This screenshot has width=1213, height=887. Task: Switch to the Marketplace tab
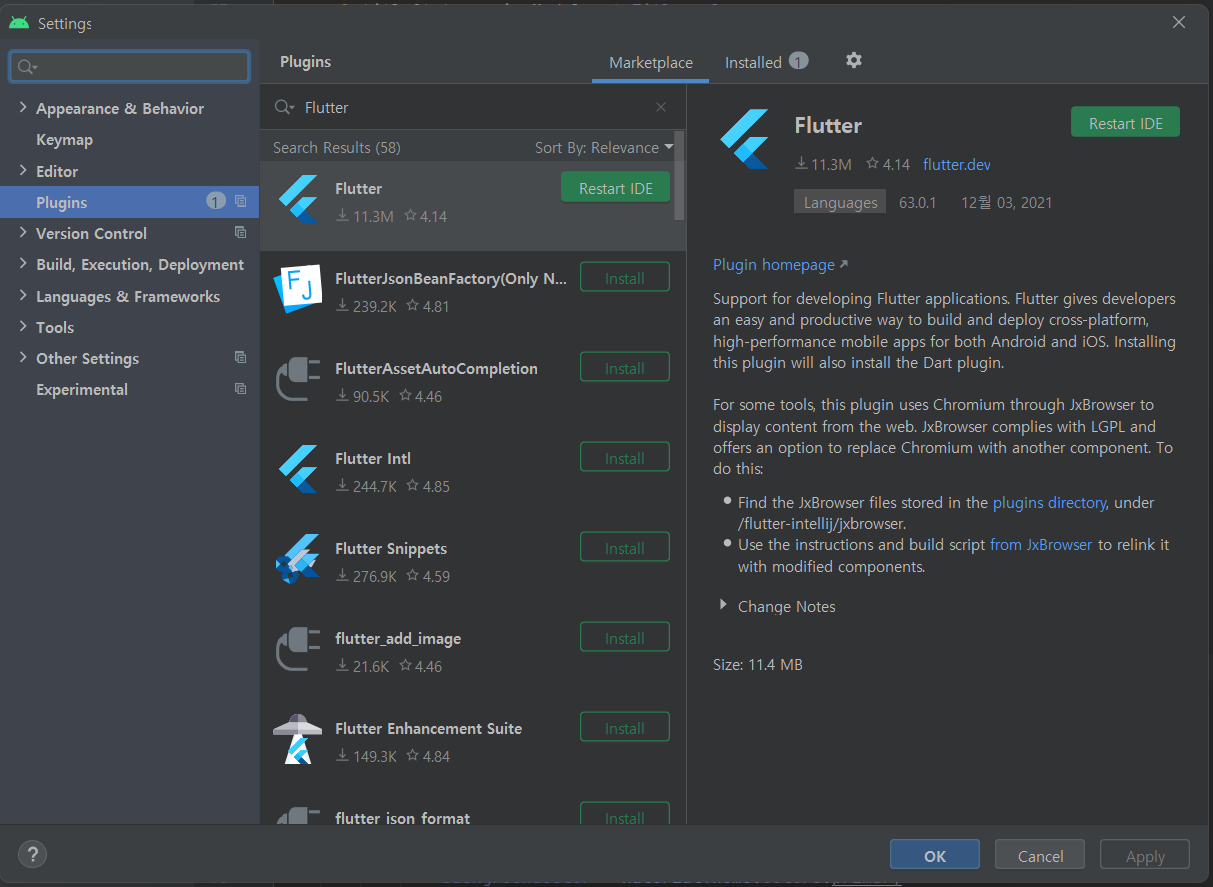click(651, 62)
